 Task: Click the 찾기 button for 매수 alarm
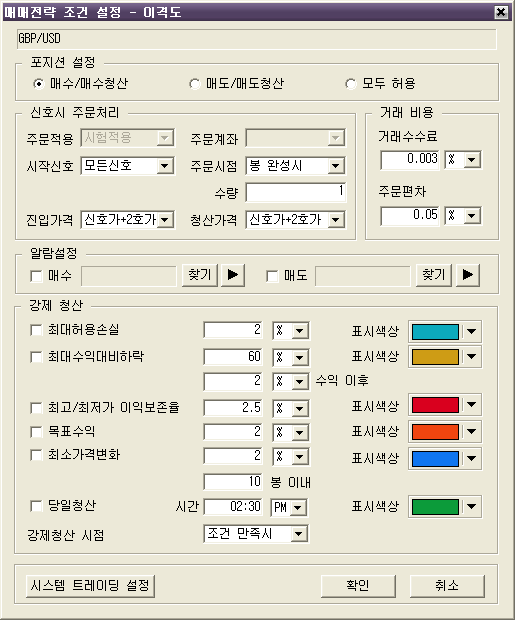click(x=200, y=274)
